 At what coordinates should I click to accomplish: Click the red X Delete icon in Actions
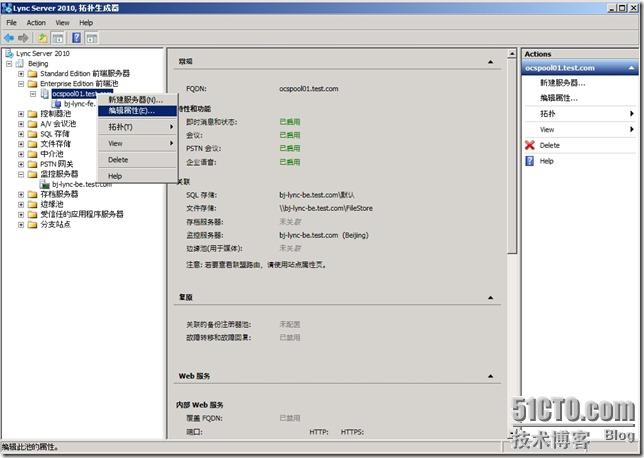530,145
